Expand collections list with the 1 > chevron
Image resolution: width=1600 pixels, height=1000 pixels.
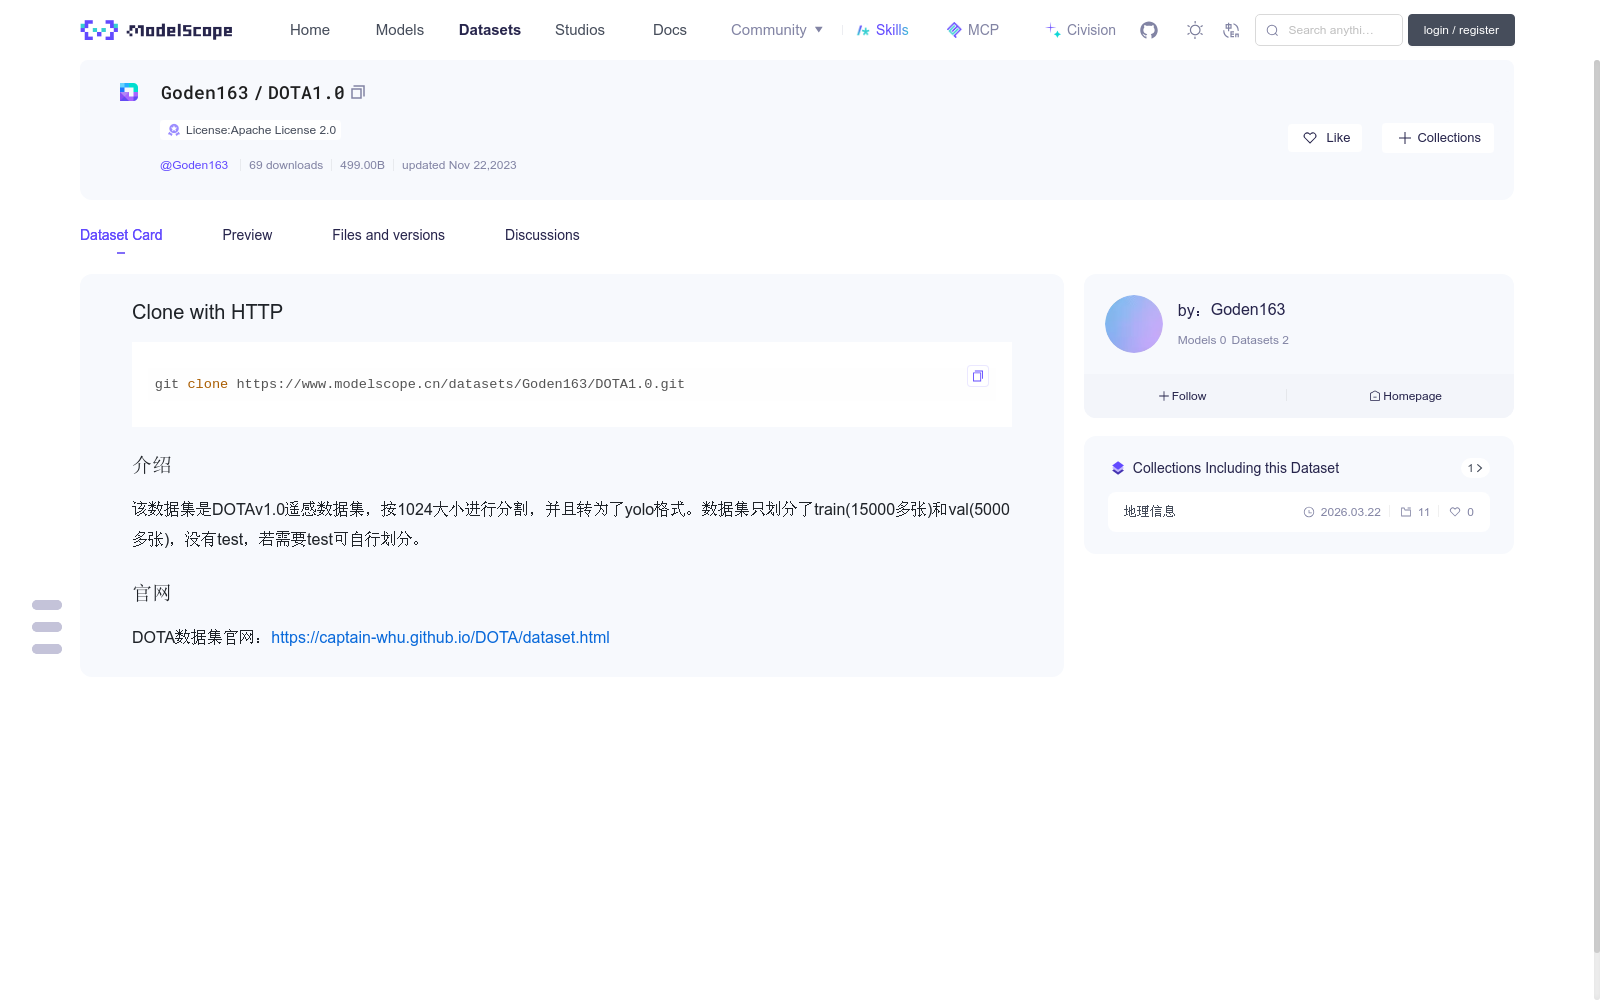point(1475,468)
